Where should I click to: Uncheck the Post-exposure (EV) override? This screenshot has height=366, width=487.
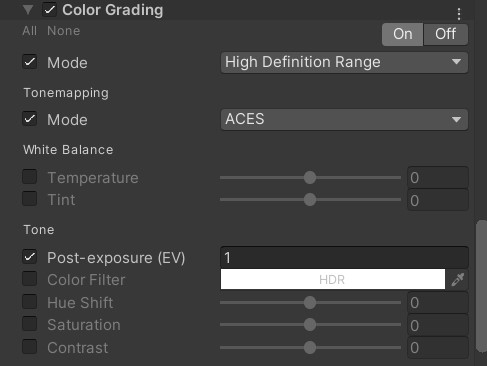point(30,257)
